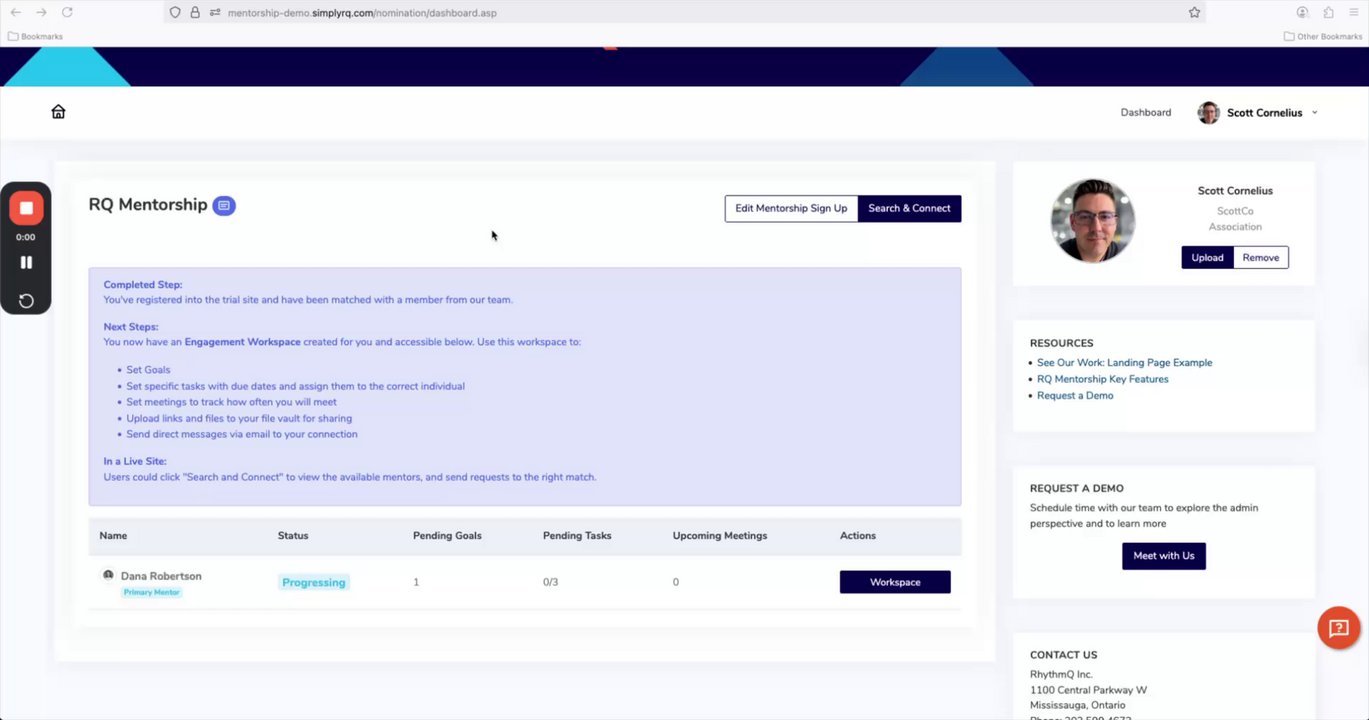Click the home icon in site header
The image size is (1369, 720).
click(x=58, y=112)
